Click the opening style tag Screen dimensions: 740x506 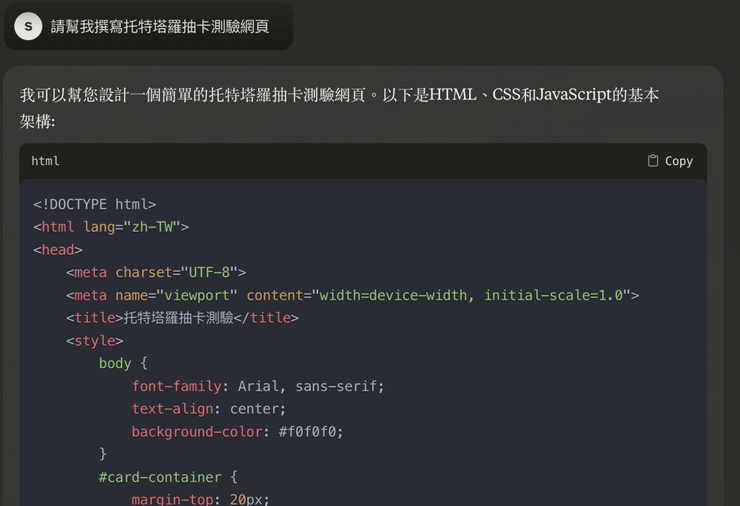[x=95, y=341]
